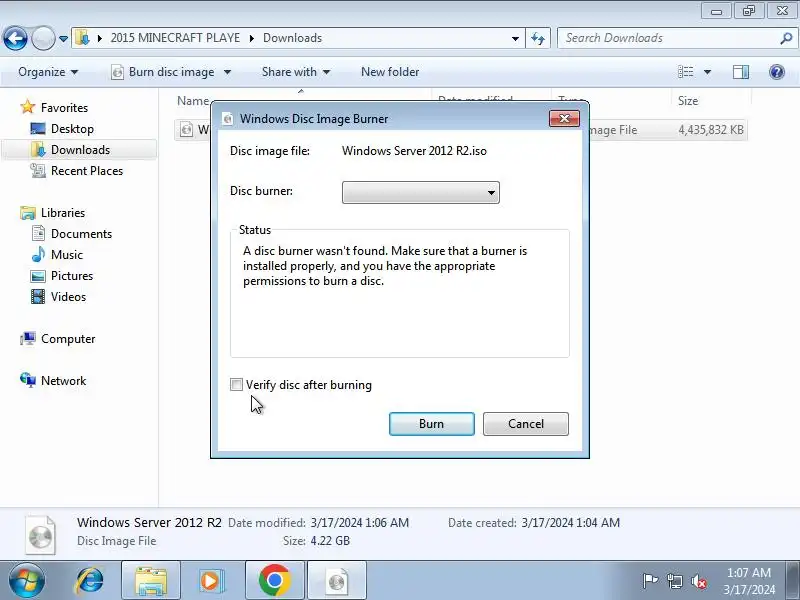
Task: Click the search magnifier icon
Action: (786, 38)
